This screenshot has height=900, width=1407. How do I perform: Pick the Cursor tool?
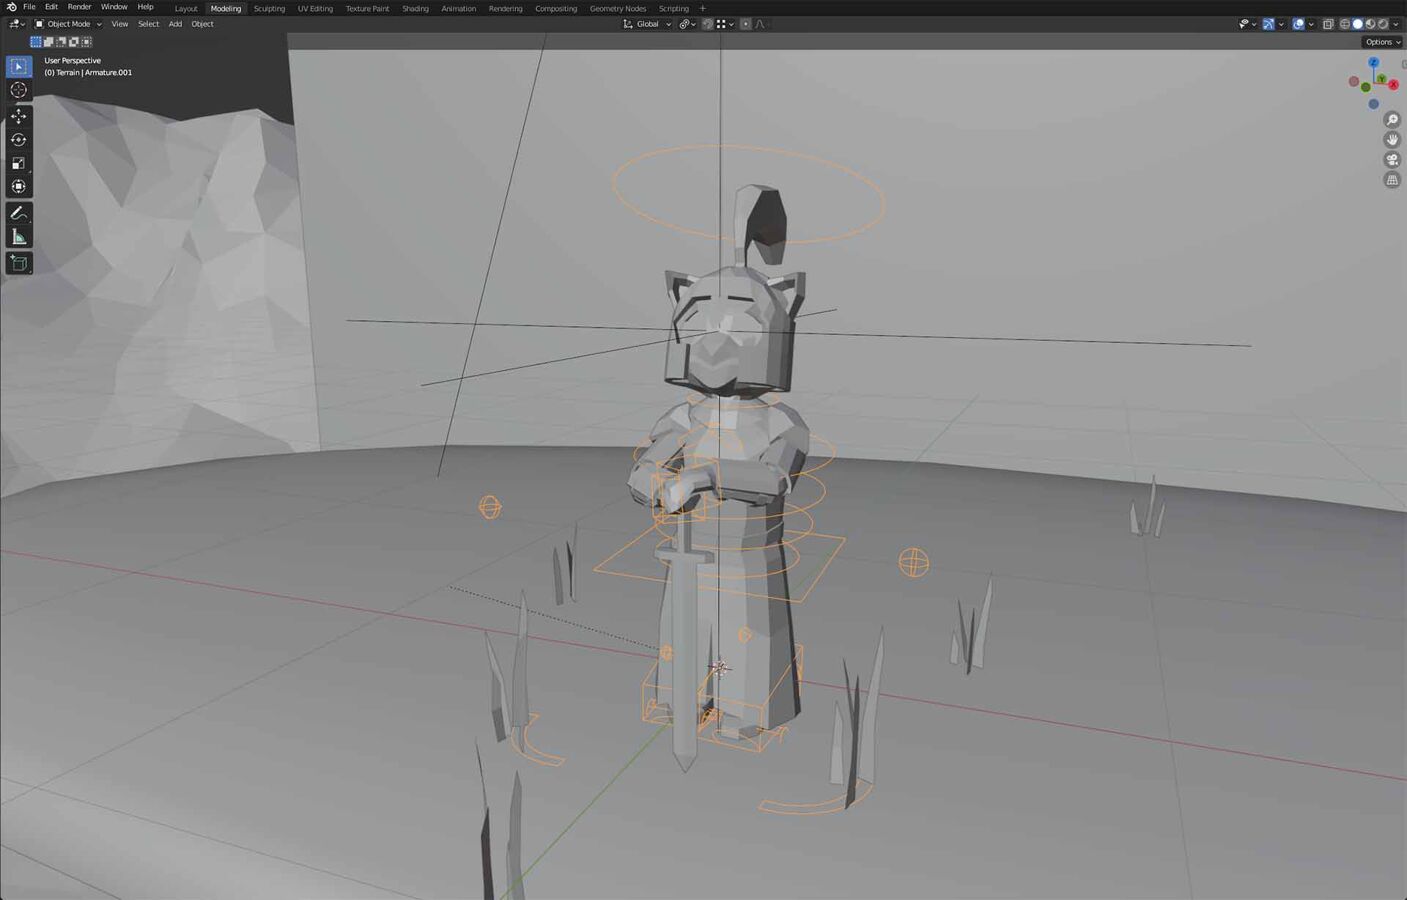(18, 90)
